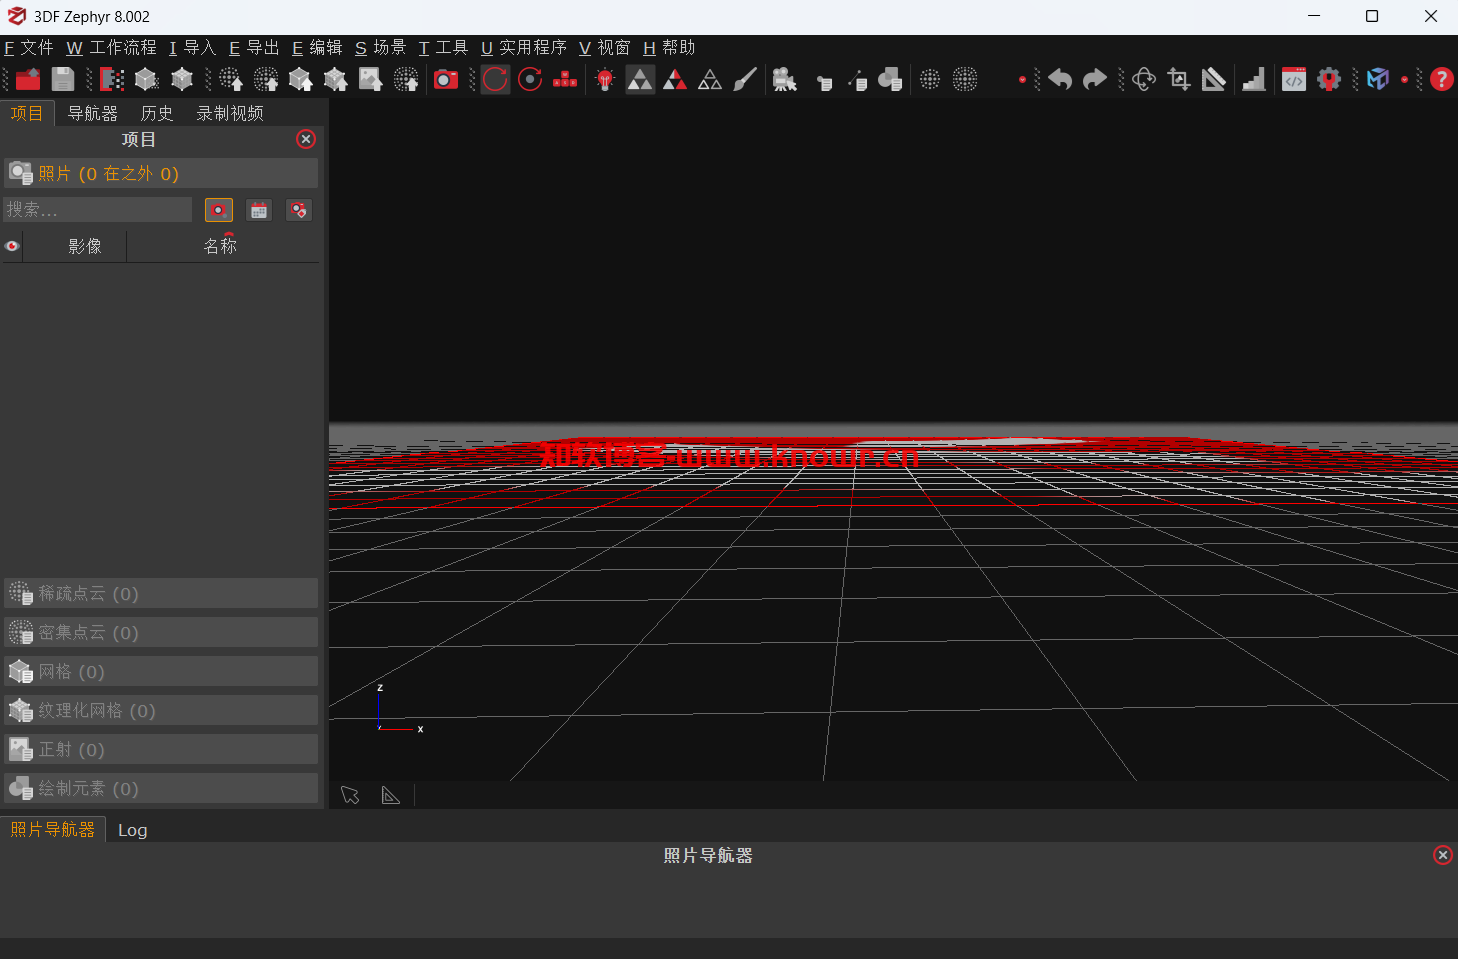Image resolution: width=1458 pixels, height=959 pixels.
Task: Toggle orbit-around-pivot navigation mode
Action: coord(530,80)
